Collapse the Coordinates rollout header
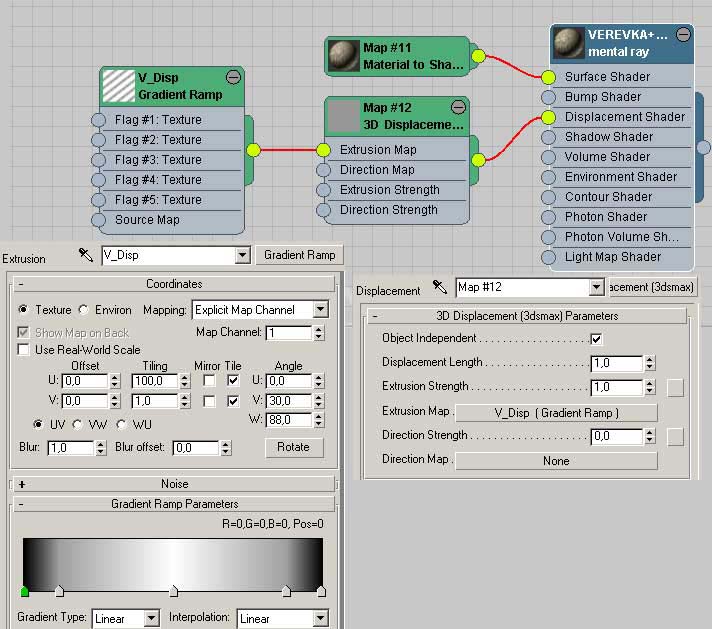 [x=174, y=284]
